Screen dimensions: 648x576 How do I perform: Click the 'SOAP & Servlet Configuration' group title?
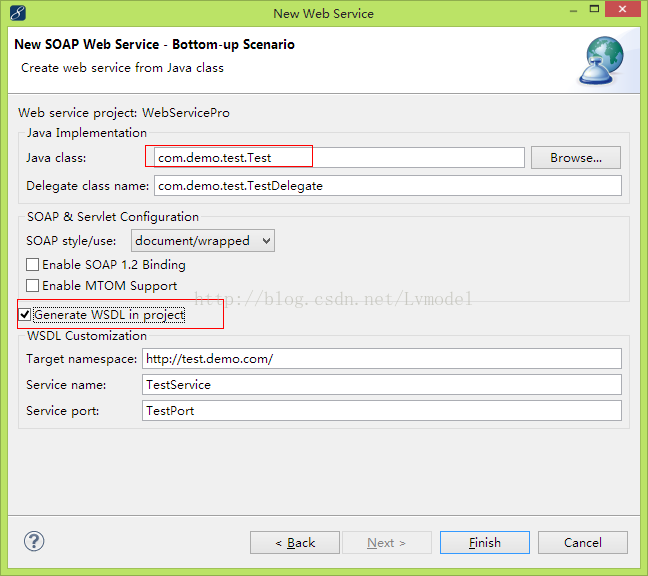click(x=113, y=217)
